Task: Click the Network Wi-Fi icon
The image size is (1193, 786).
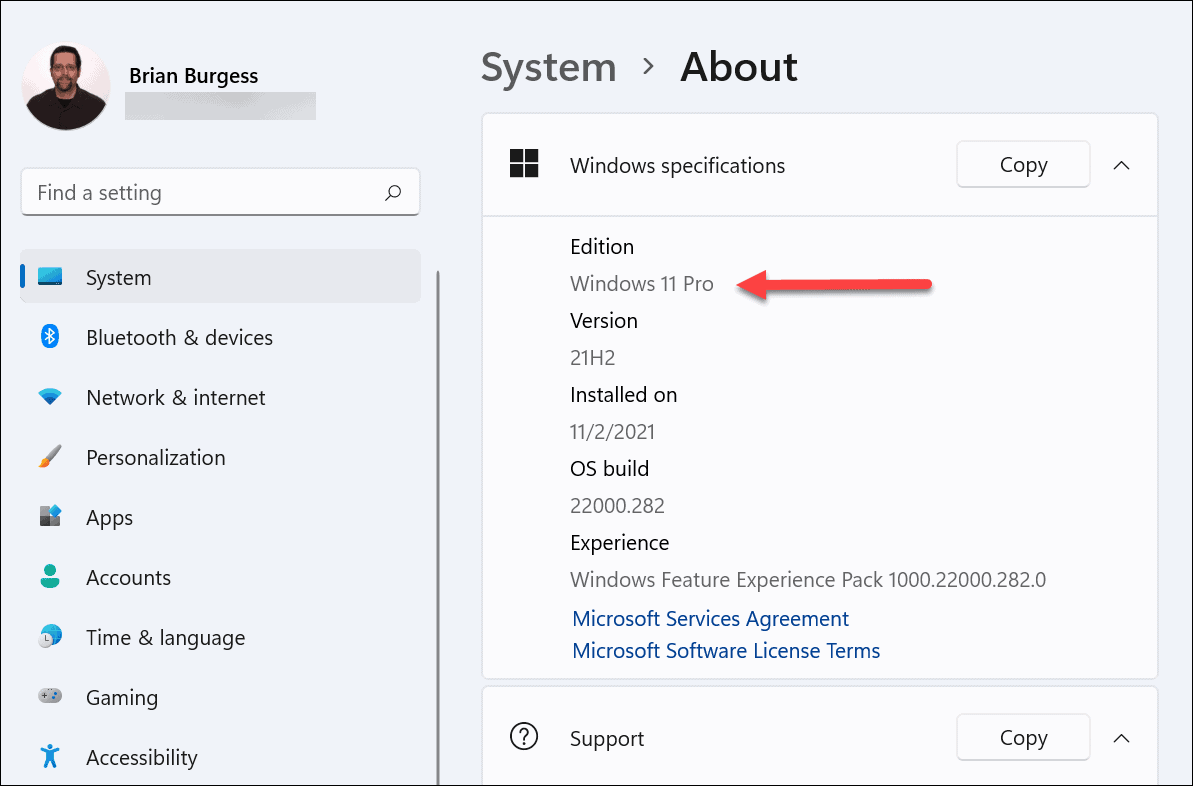Action: point(51,397)
